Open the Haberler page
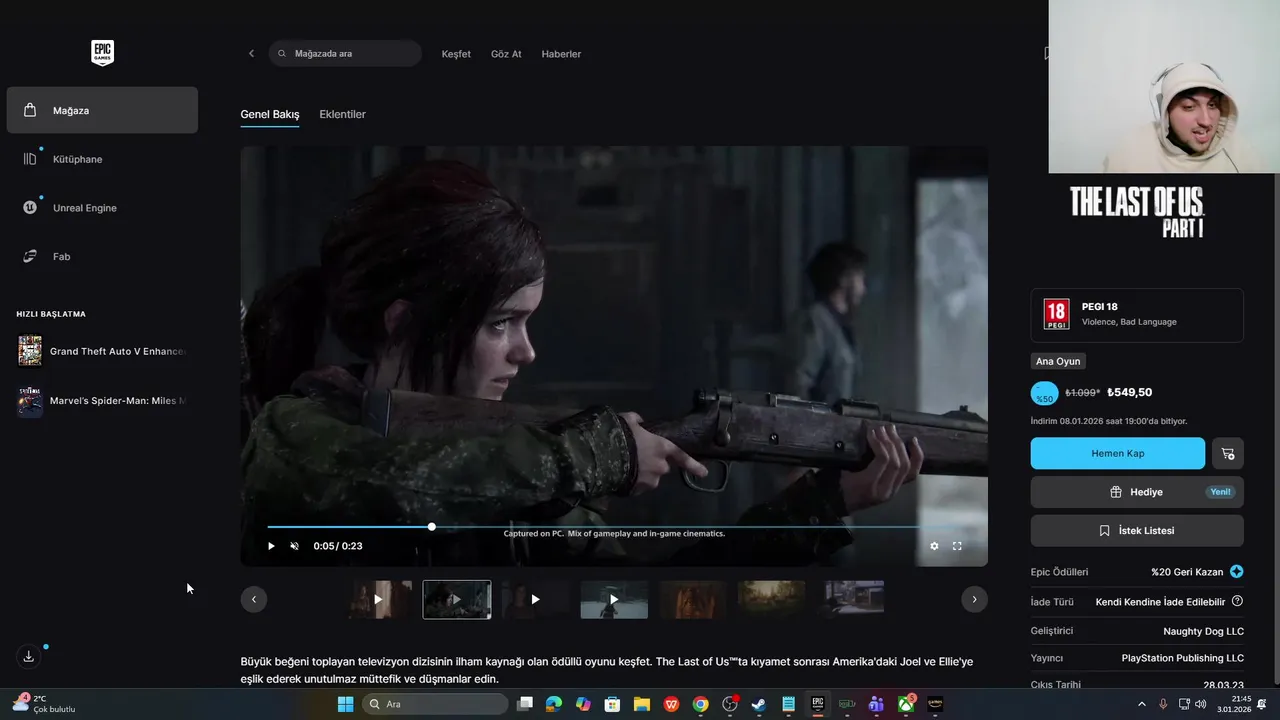The height and width of the screenshot is (720, 1280). [561, 54]
